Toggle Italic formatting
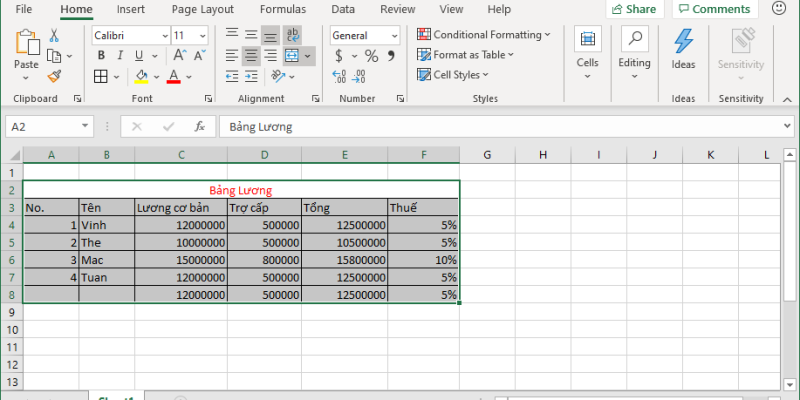 pos(120,55)
